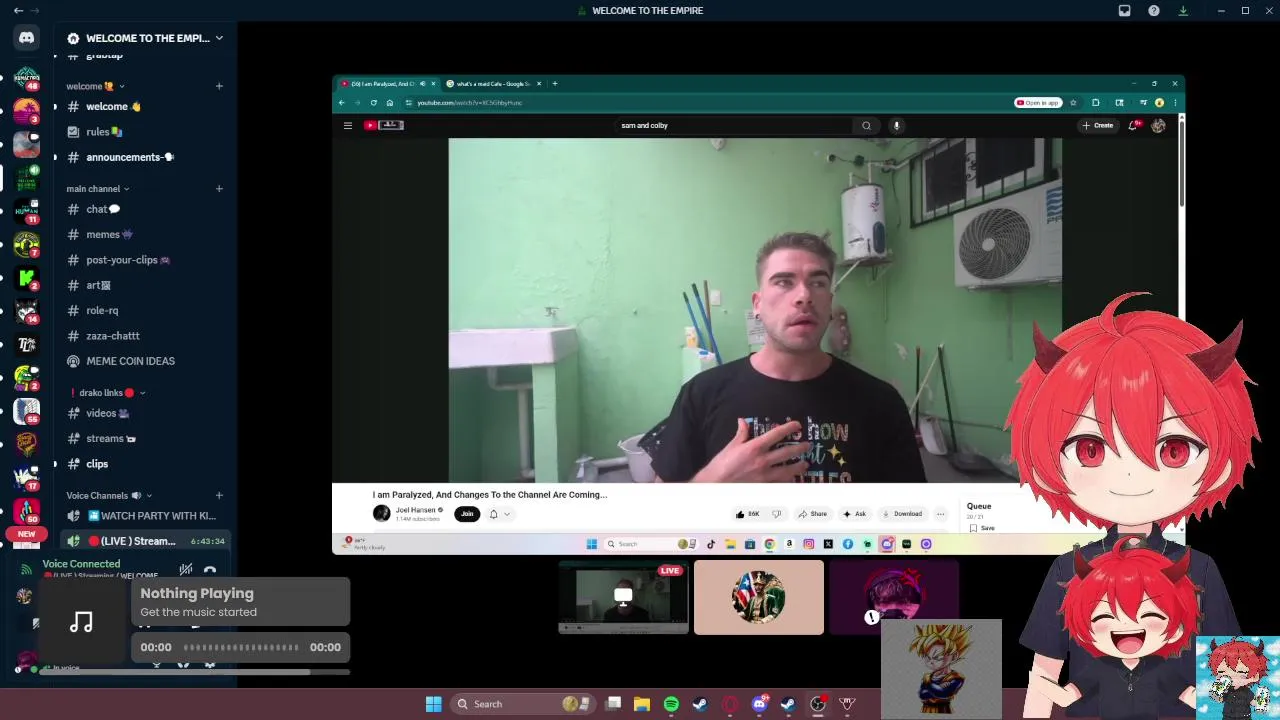Start YouTube voice search microphone

[x=897, y=126]
